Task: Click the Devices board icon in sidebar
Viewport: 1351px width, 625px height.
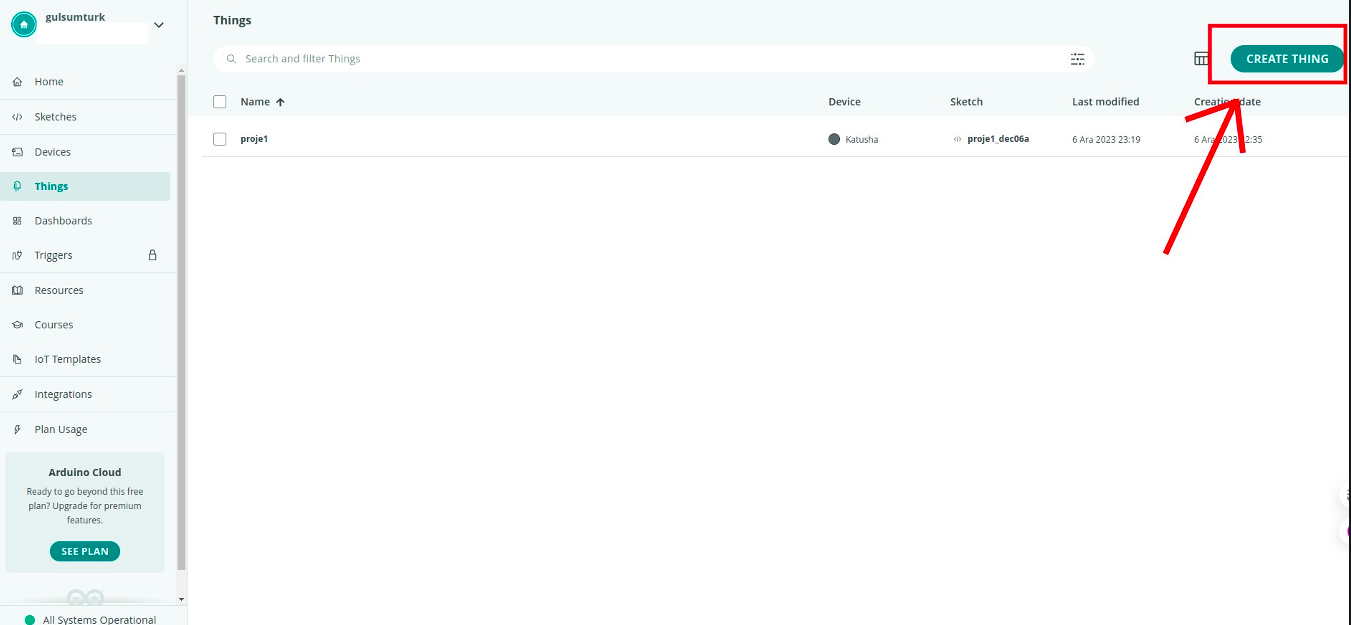Action: 17,152
